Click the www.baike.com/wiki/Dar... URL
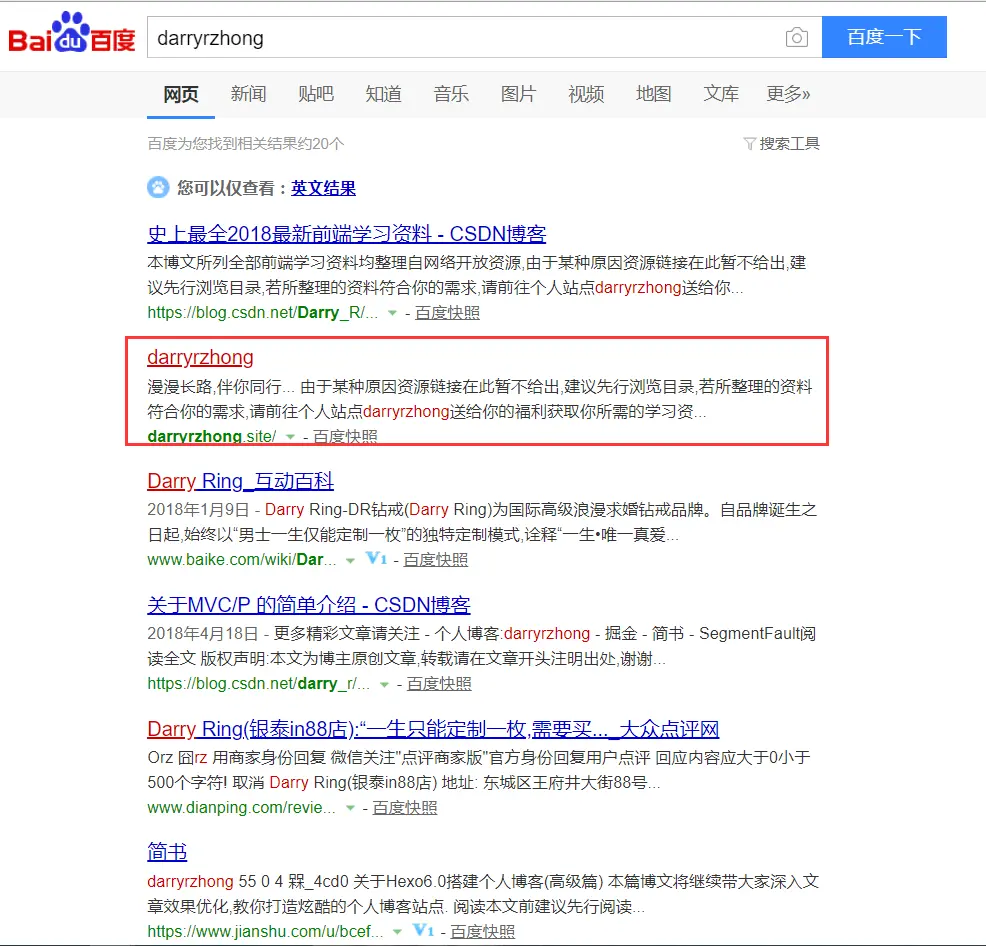This screenshot has height=946, width=986. click(241, 560)
